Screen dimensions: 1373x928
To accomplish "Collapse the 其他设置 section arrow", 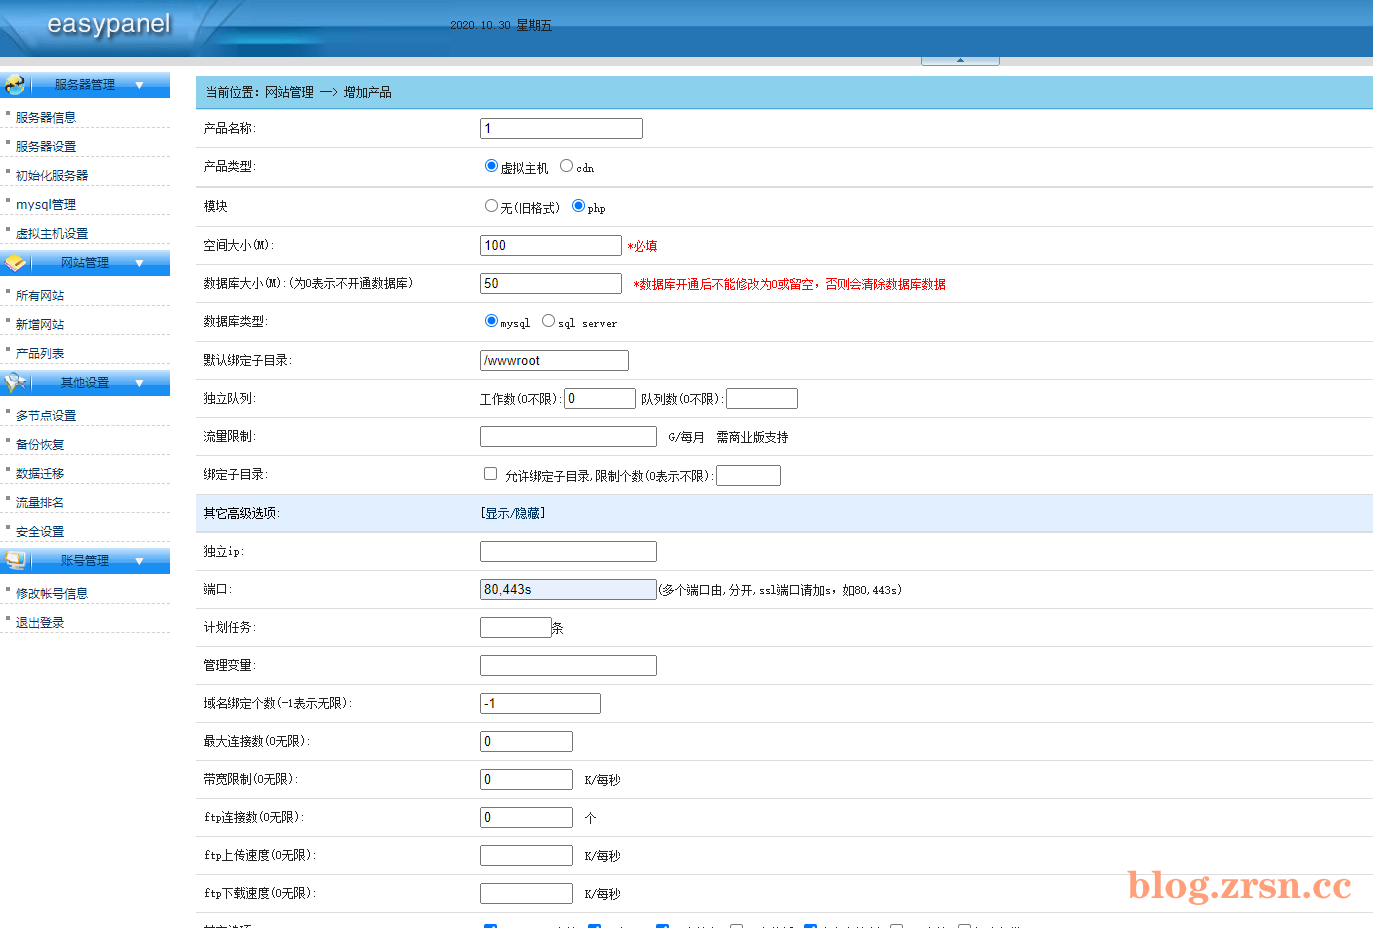I will (x=139, y=383).
